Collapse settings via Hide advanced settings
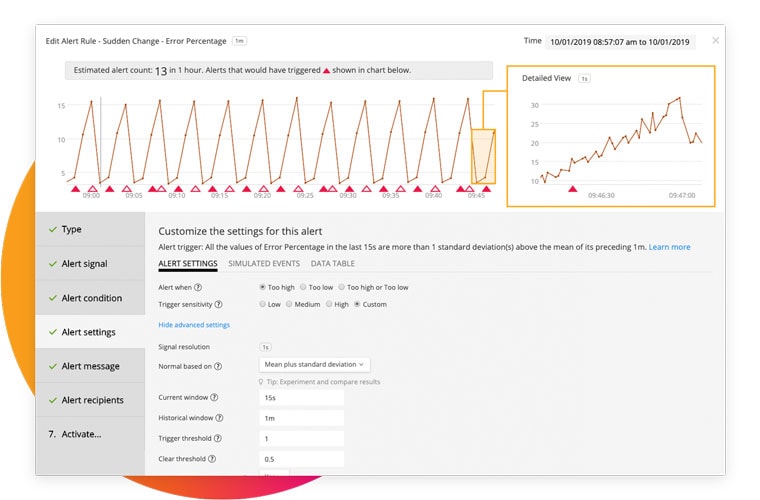The height and width of the screenshot is (500, 760). (194, 325)
